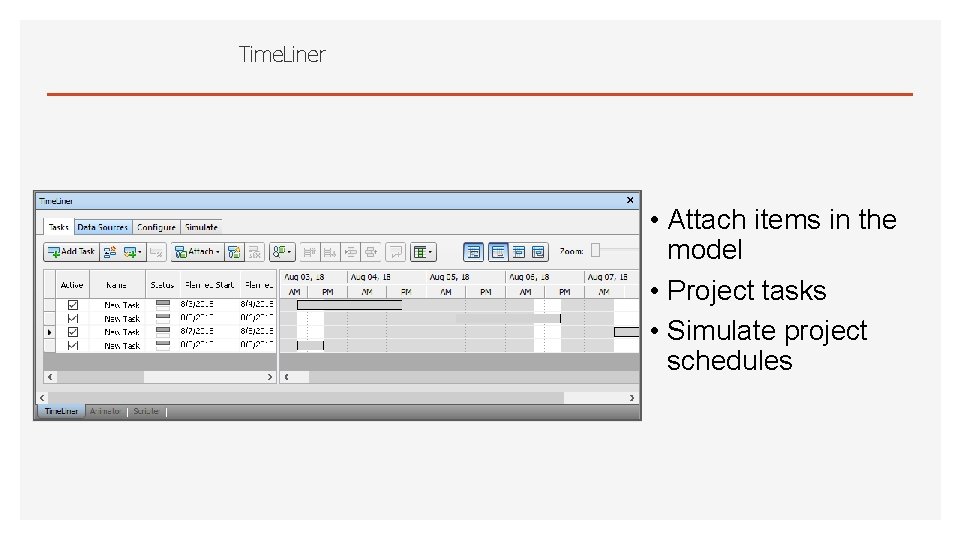Open the Attach dropdown

(197, 252)
